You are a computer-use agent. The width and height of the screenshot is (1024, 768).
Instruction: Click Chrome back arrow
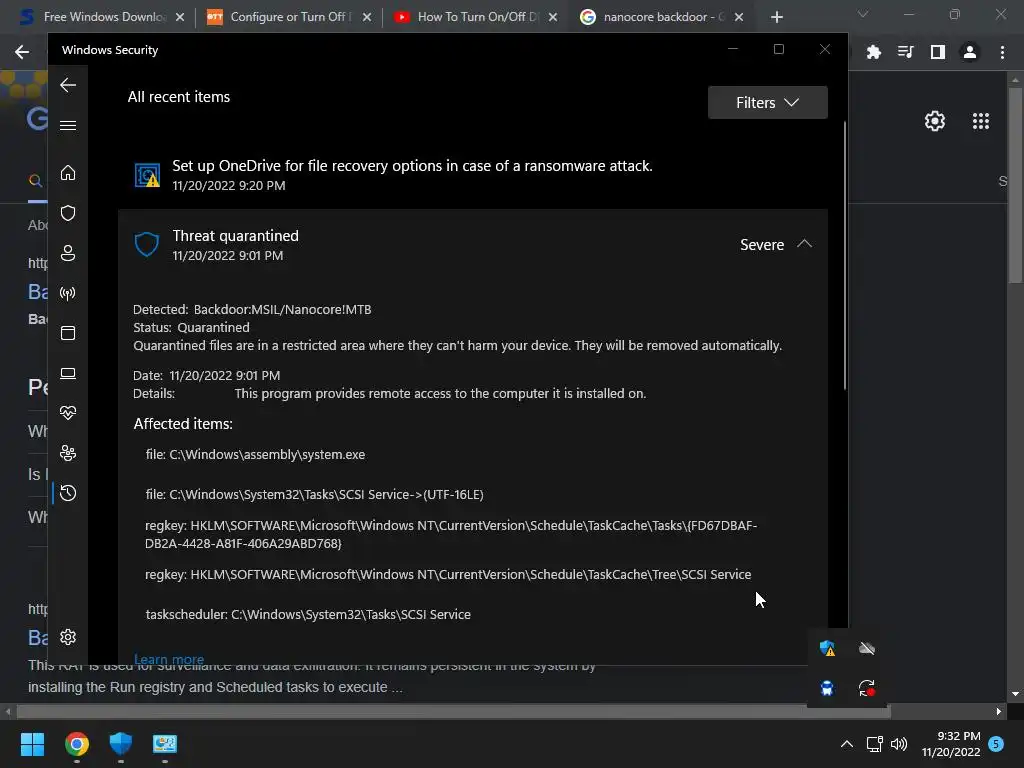(22, 52)
